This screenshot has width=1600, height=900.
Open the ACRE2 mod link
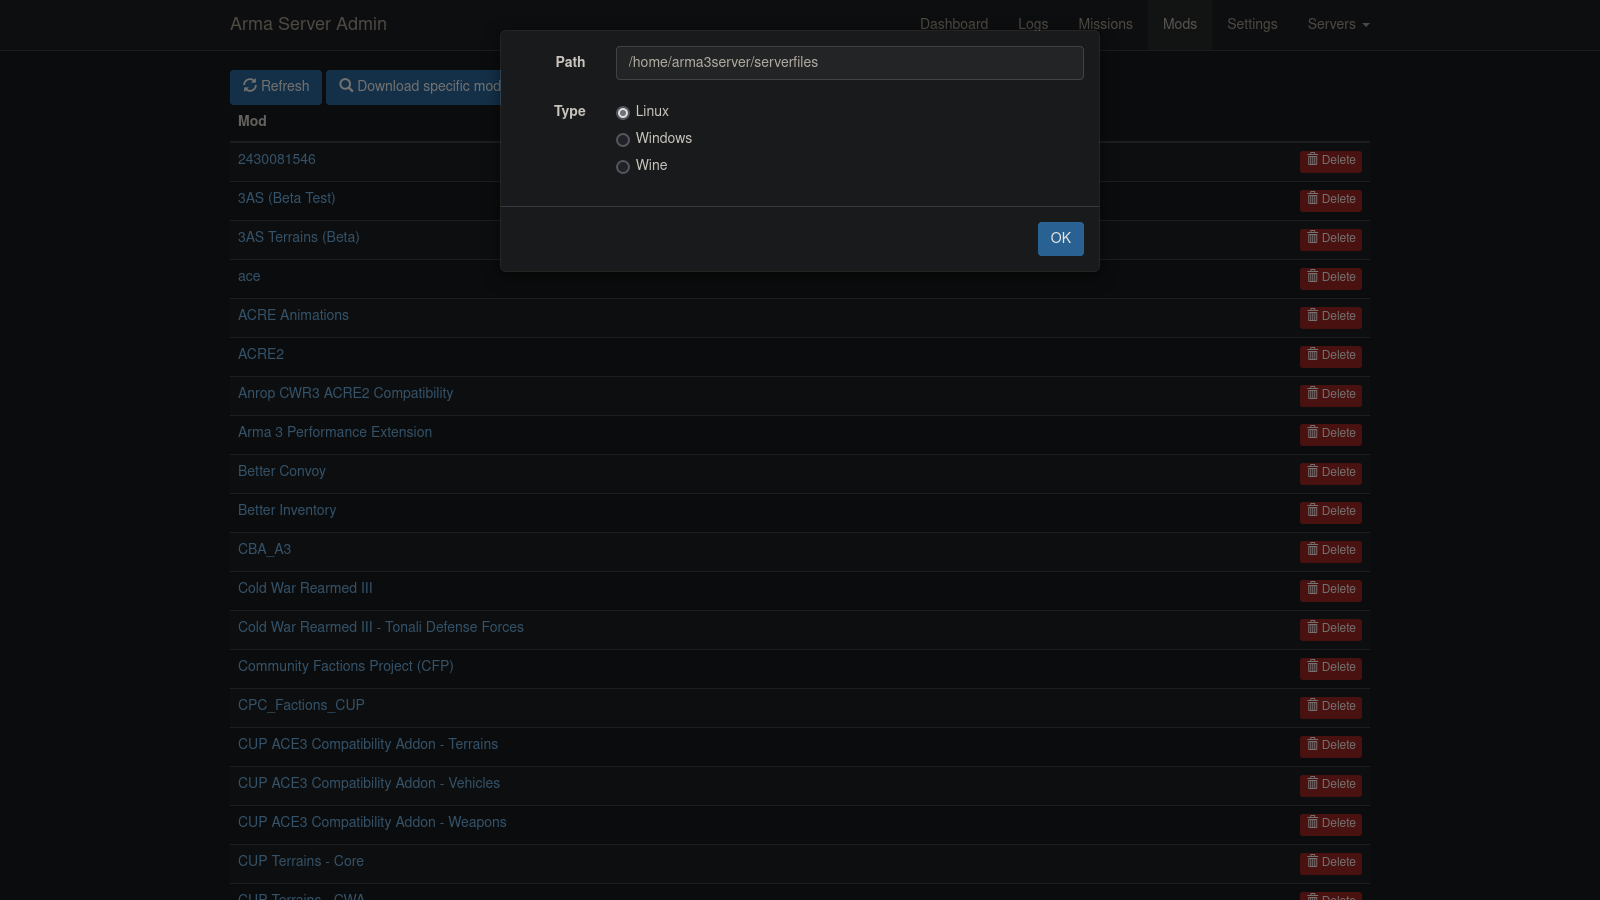click(x=261, y=354)
